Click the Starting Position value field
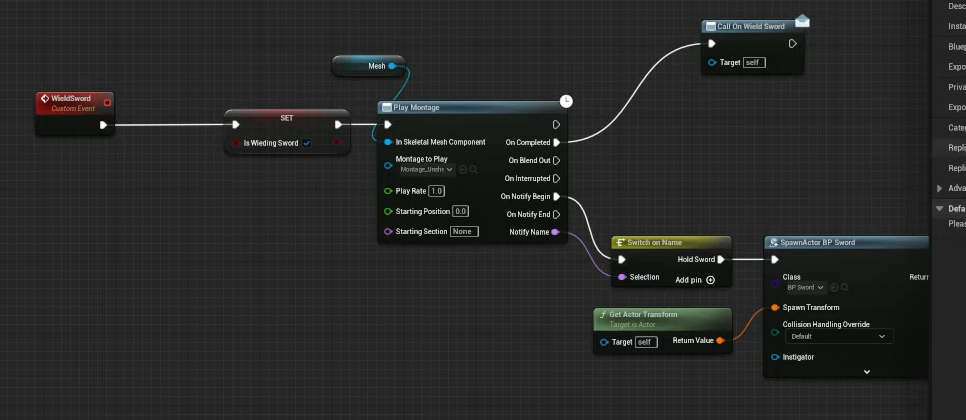 (460, 211)
